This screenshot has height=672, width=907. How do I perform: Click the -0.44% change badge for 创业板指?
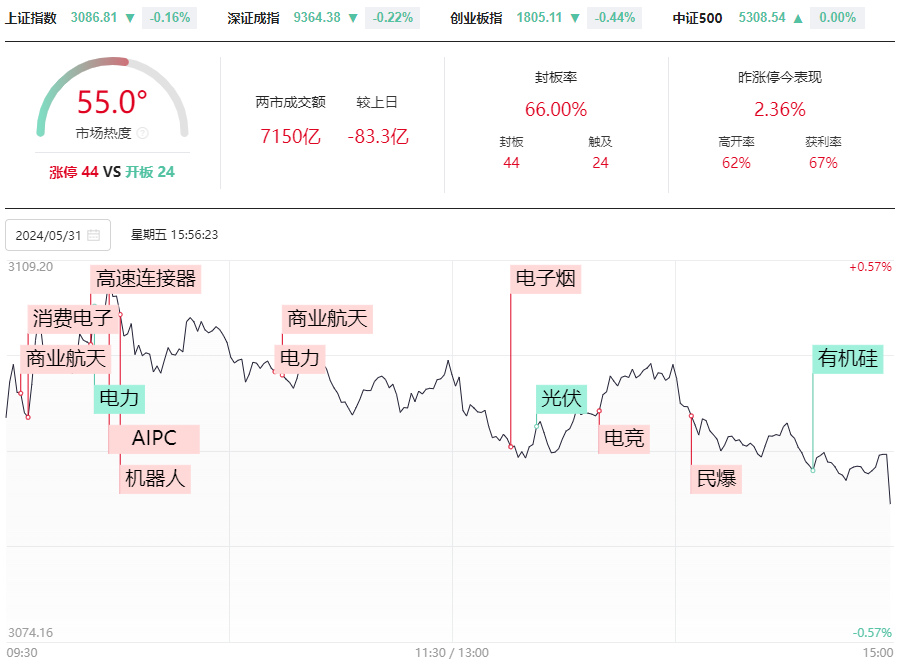[614, 17]
